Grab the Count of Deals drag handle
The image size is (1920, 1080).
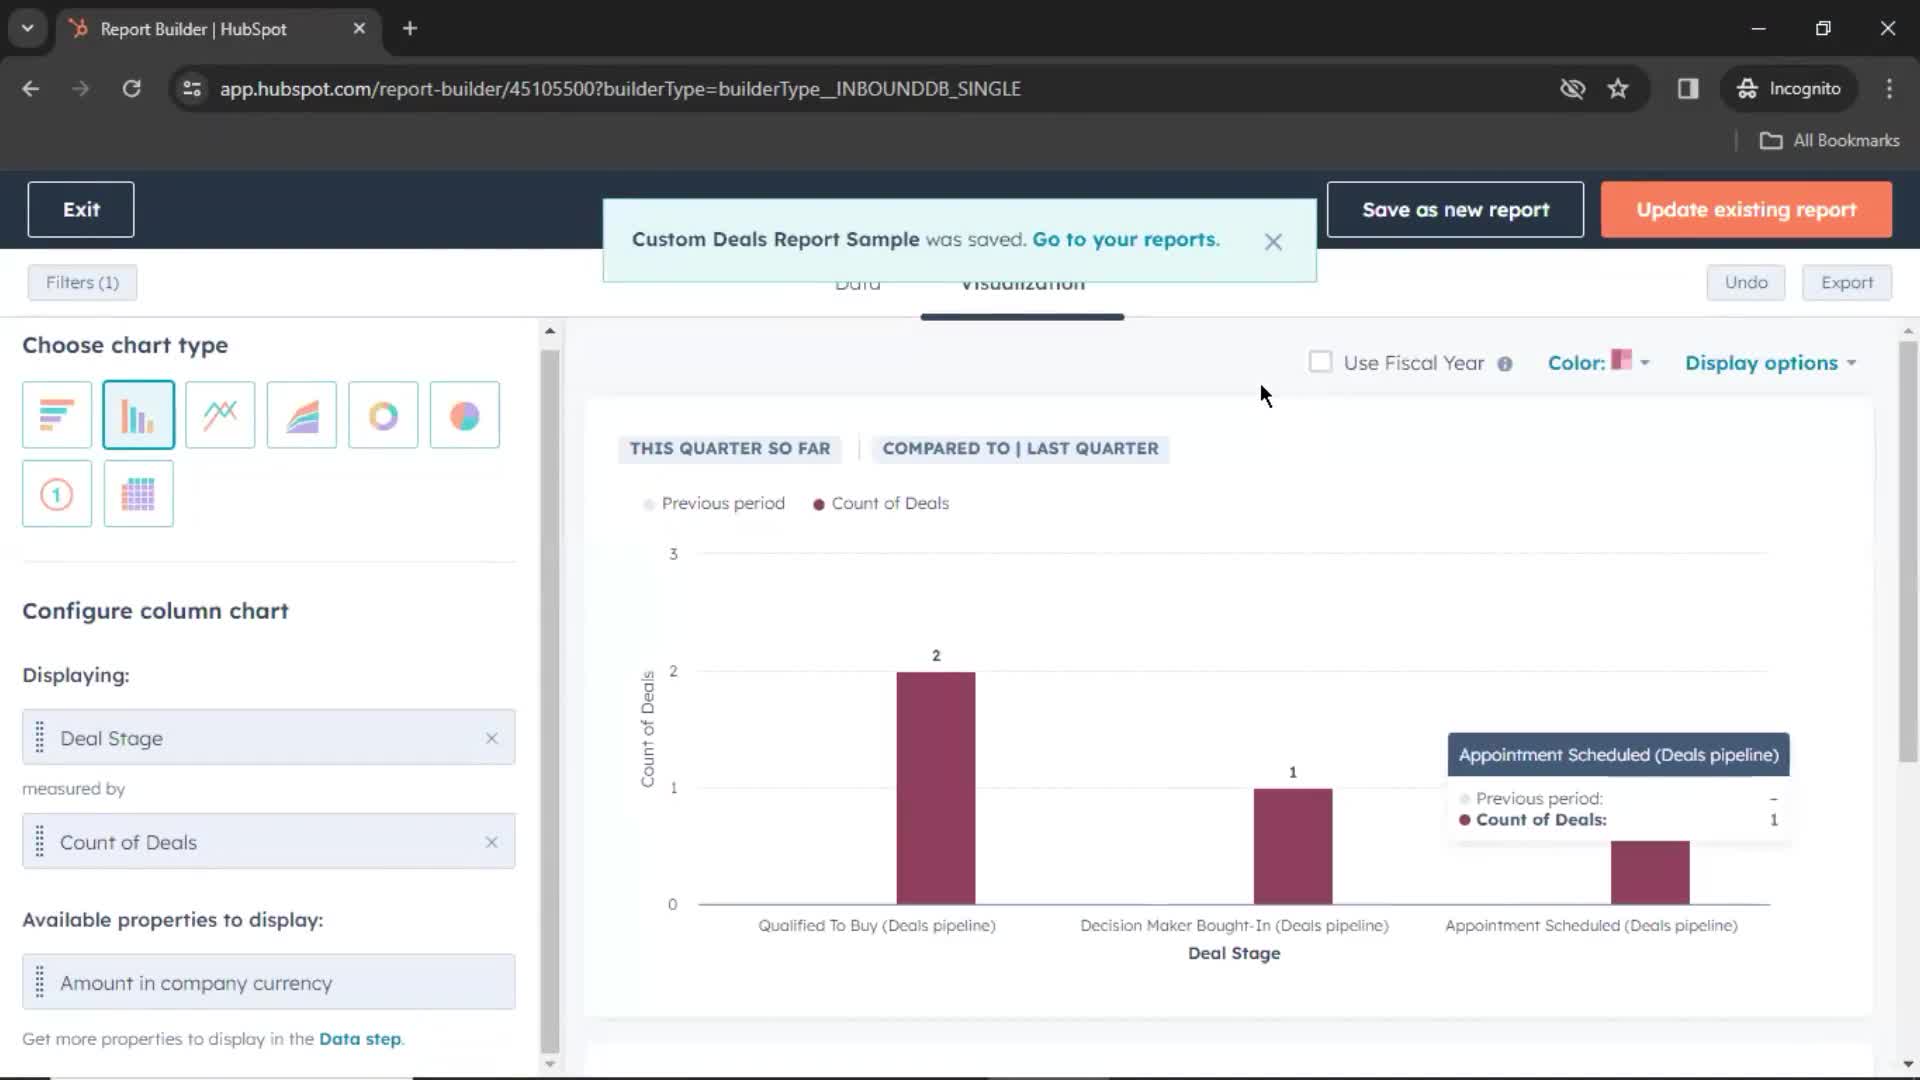coord(40,842)
